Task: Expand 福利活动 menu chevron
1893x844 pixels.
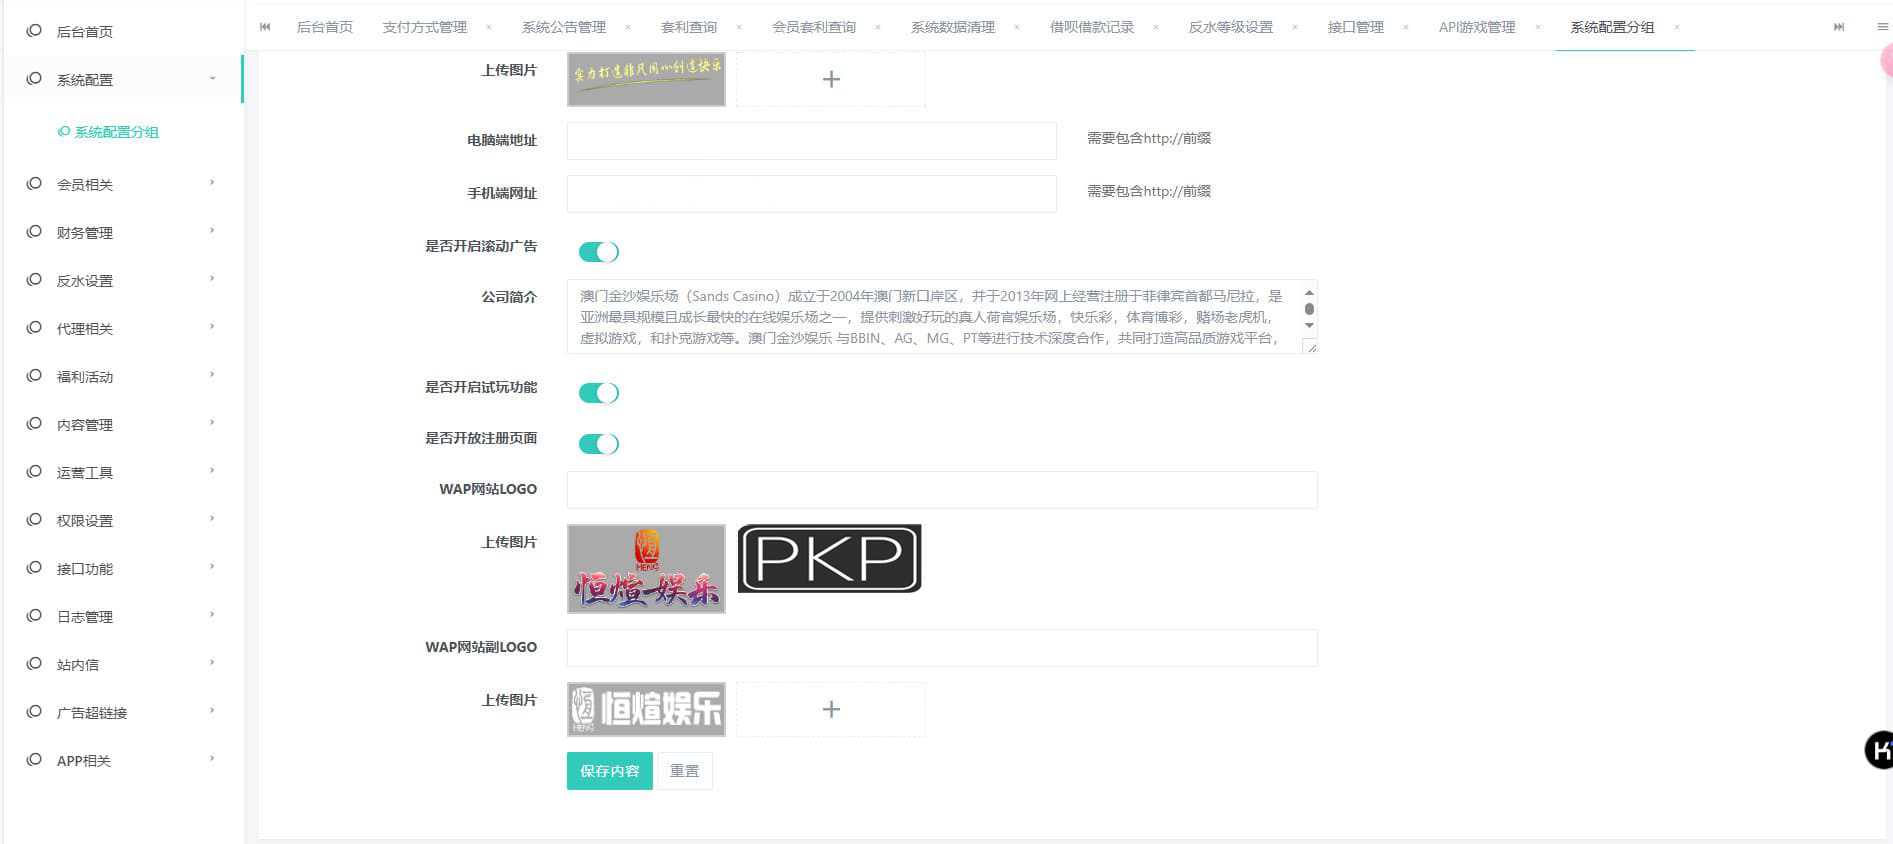Action: [x=212, y=375]
